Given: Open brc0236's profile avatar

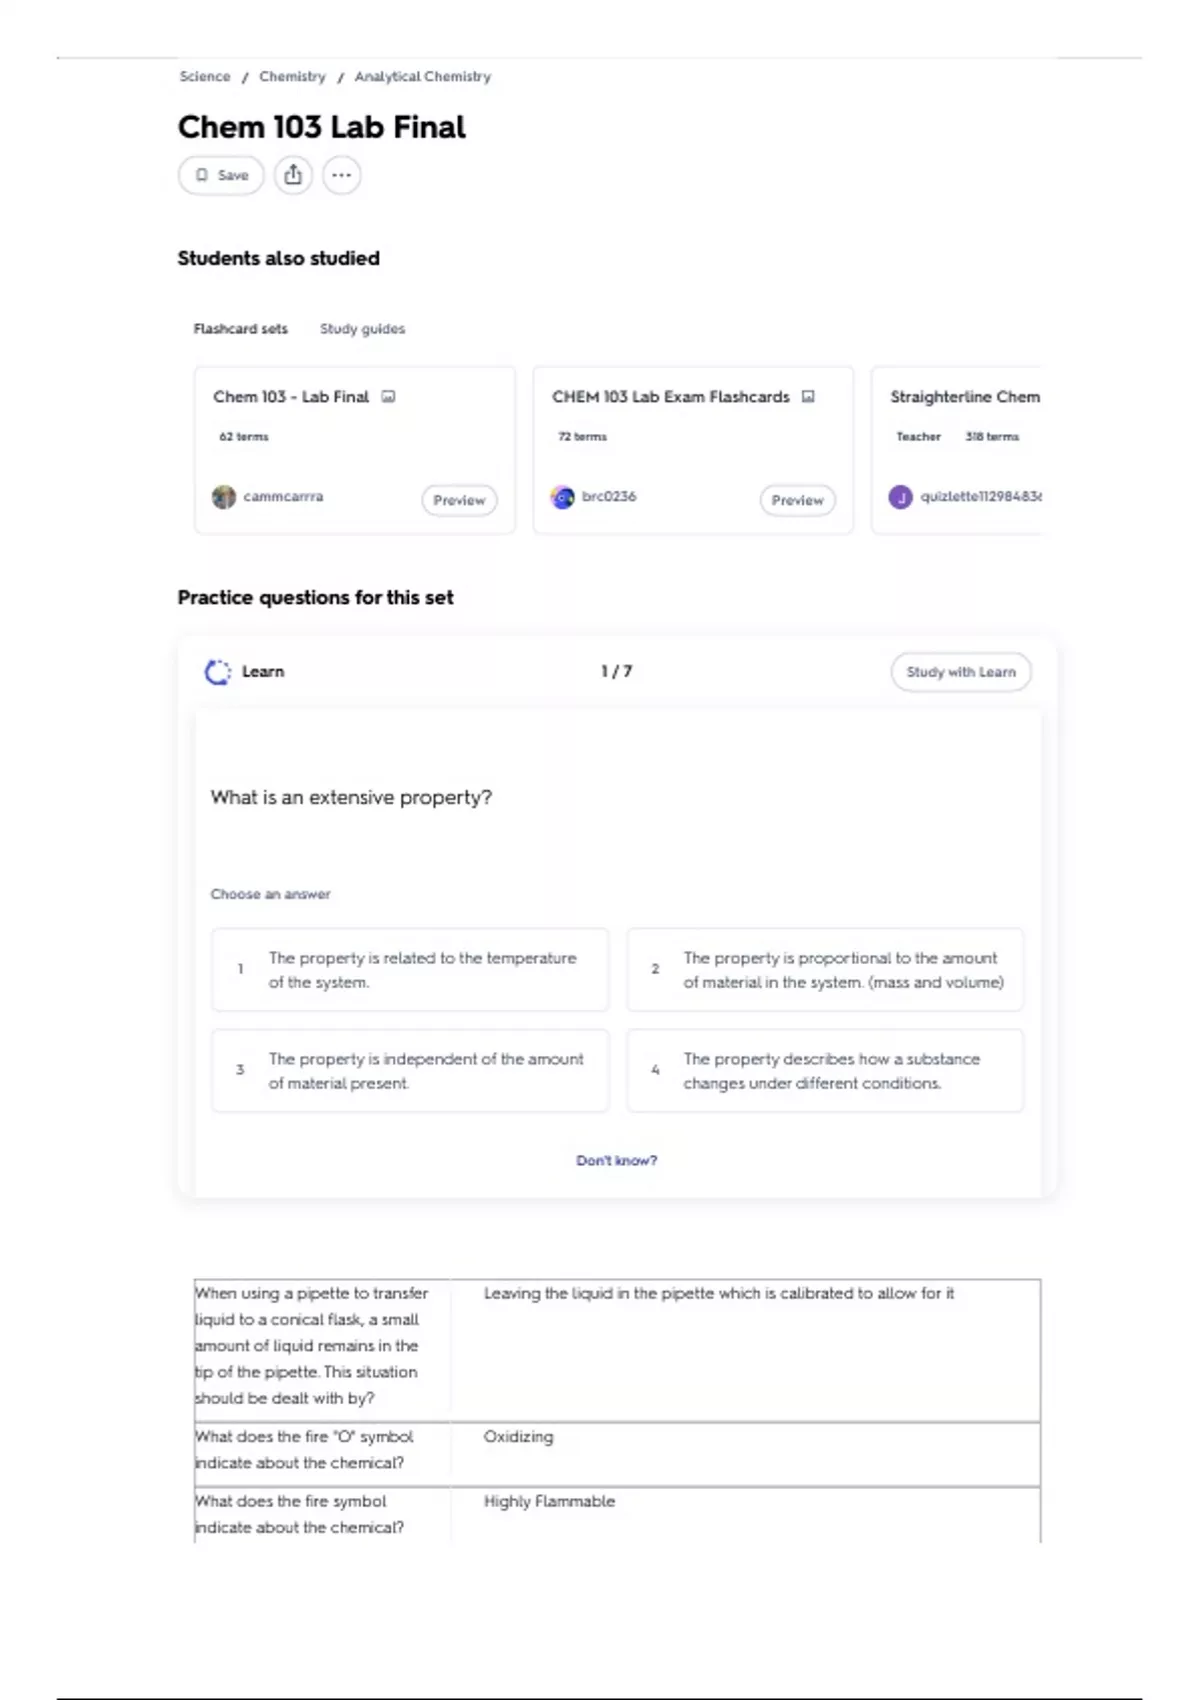Looking at the screenshot, I should tap(563, 497).
